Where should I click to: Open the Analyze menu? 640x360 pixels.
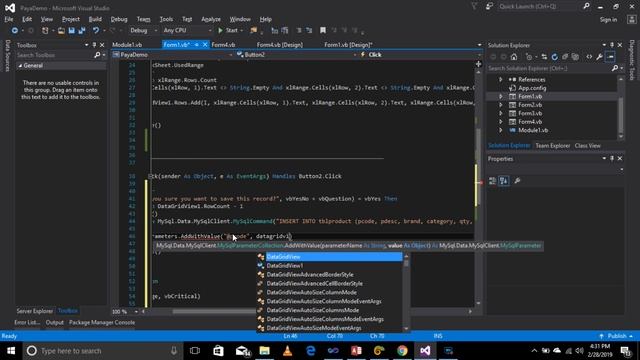pyautogui.click(x=211, y=19)
